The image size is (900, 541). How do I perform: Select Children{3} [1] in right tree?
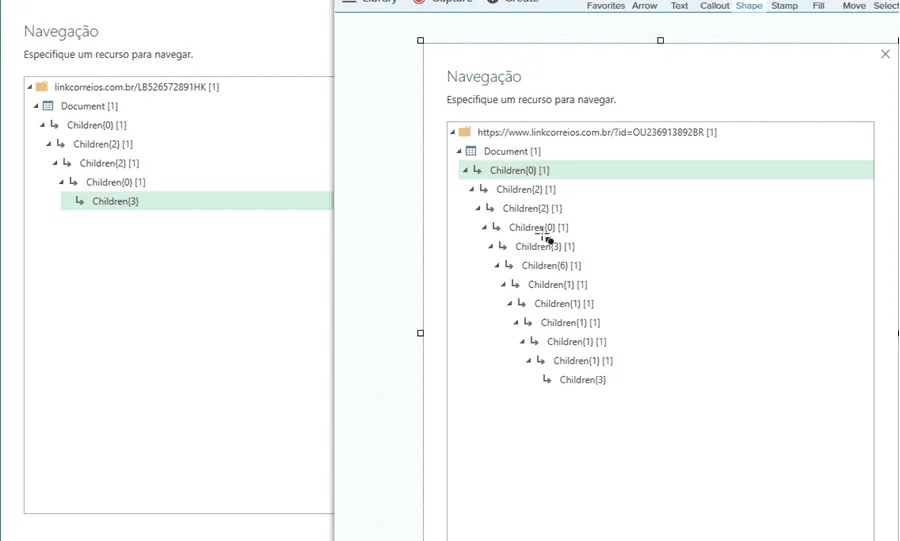545,247
